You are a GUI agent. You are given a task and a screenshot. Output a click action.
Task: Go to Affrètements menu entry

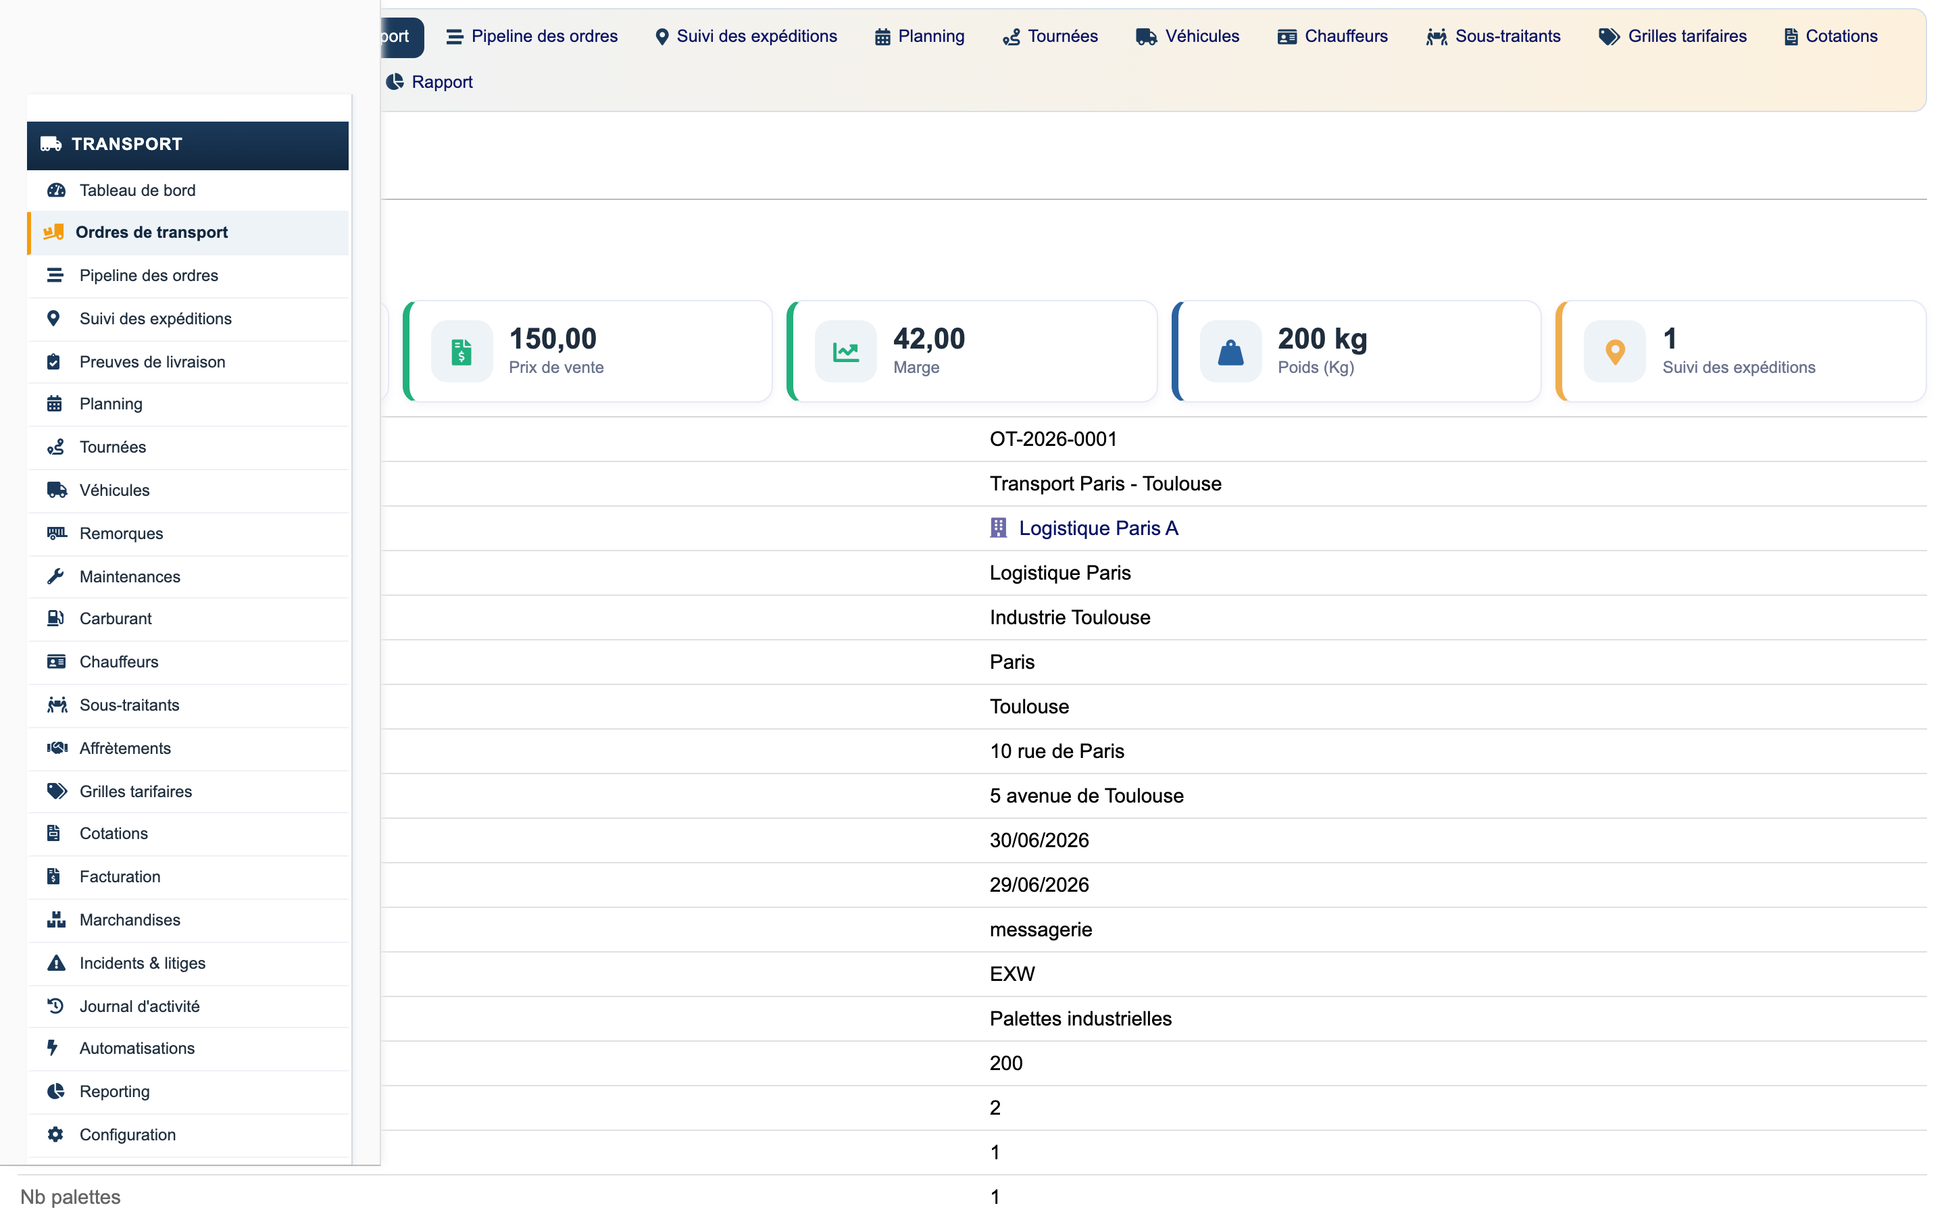(188, 748)
